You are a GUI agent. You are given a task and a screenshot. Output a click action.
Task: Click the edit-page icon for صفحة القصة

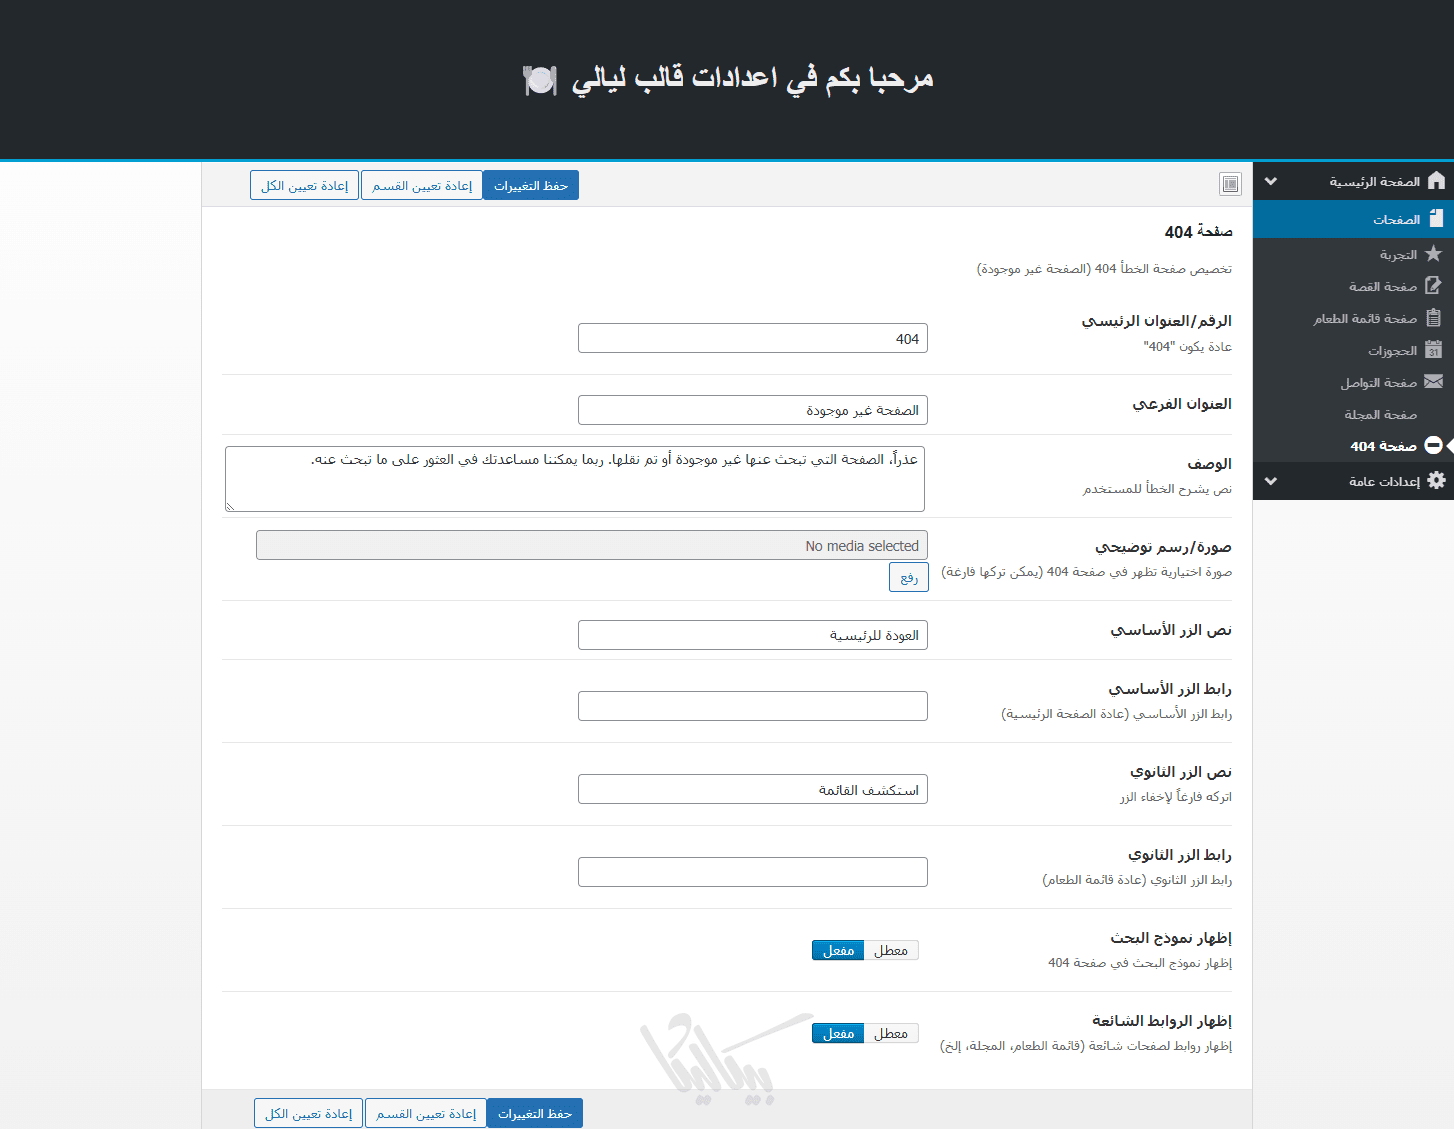(1433, 286)
